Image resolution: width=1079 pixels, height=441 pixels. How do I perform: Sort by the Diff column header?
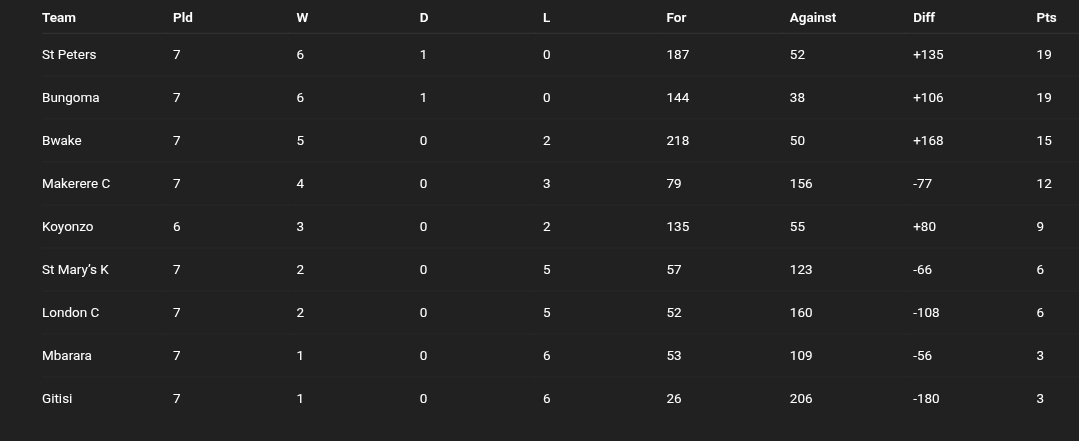(926, 18)
